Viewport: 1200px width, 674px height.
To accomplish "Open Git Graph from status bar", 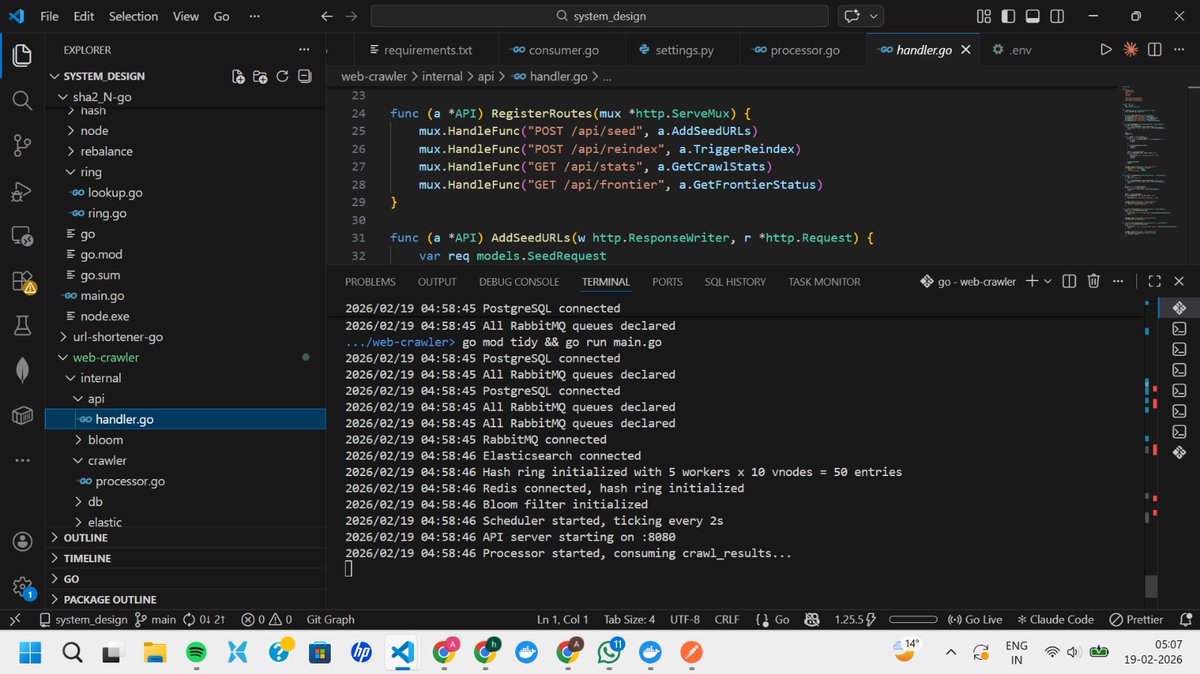I will point(330,620).
